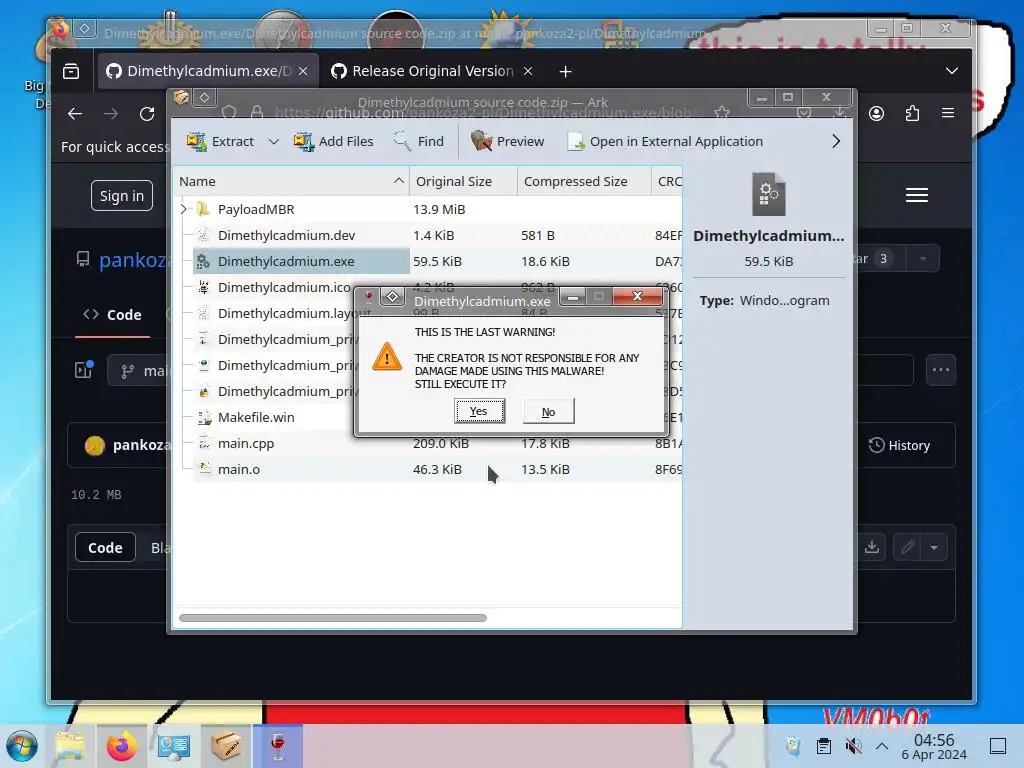
Task: Click Firefox icon in taskbar
Action: (x=122, y=746)
